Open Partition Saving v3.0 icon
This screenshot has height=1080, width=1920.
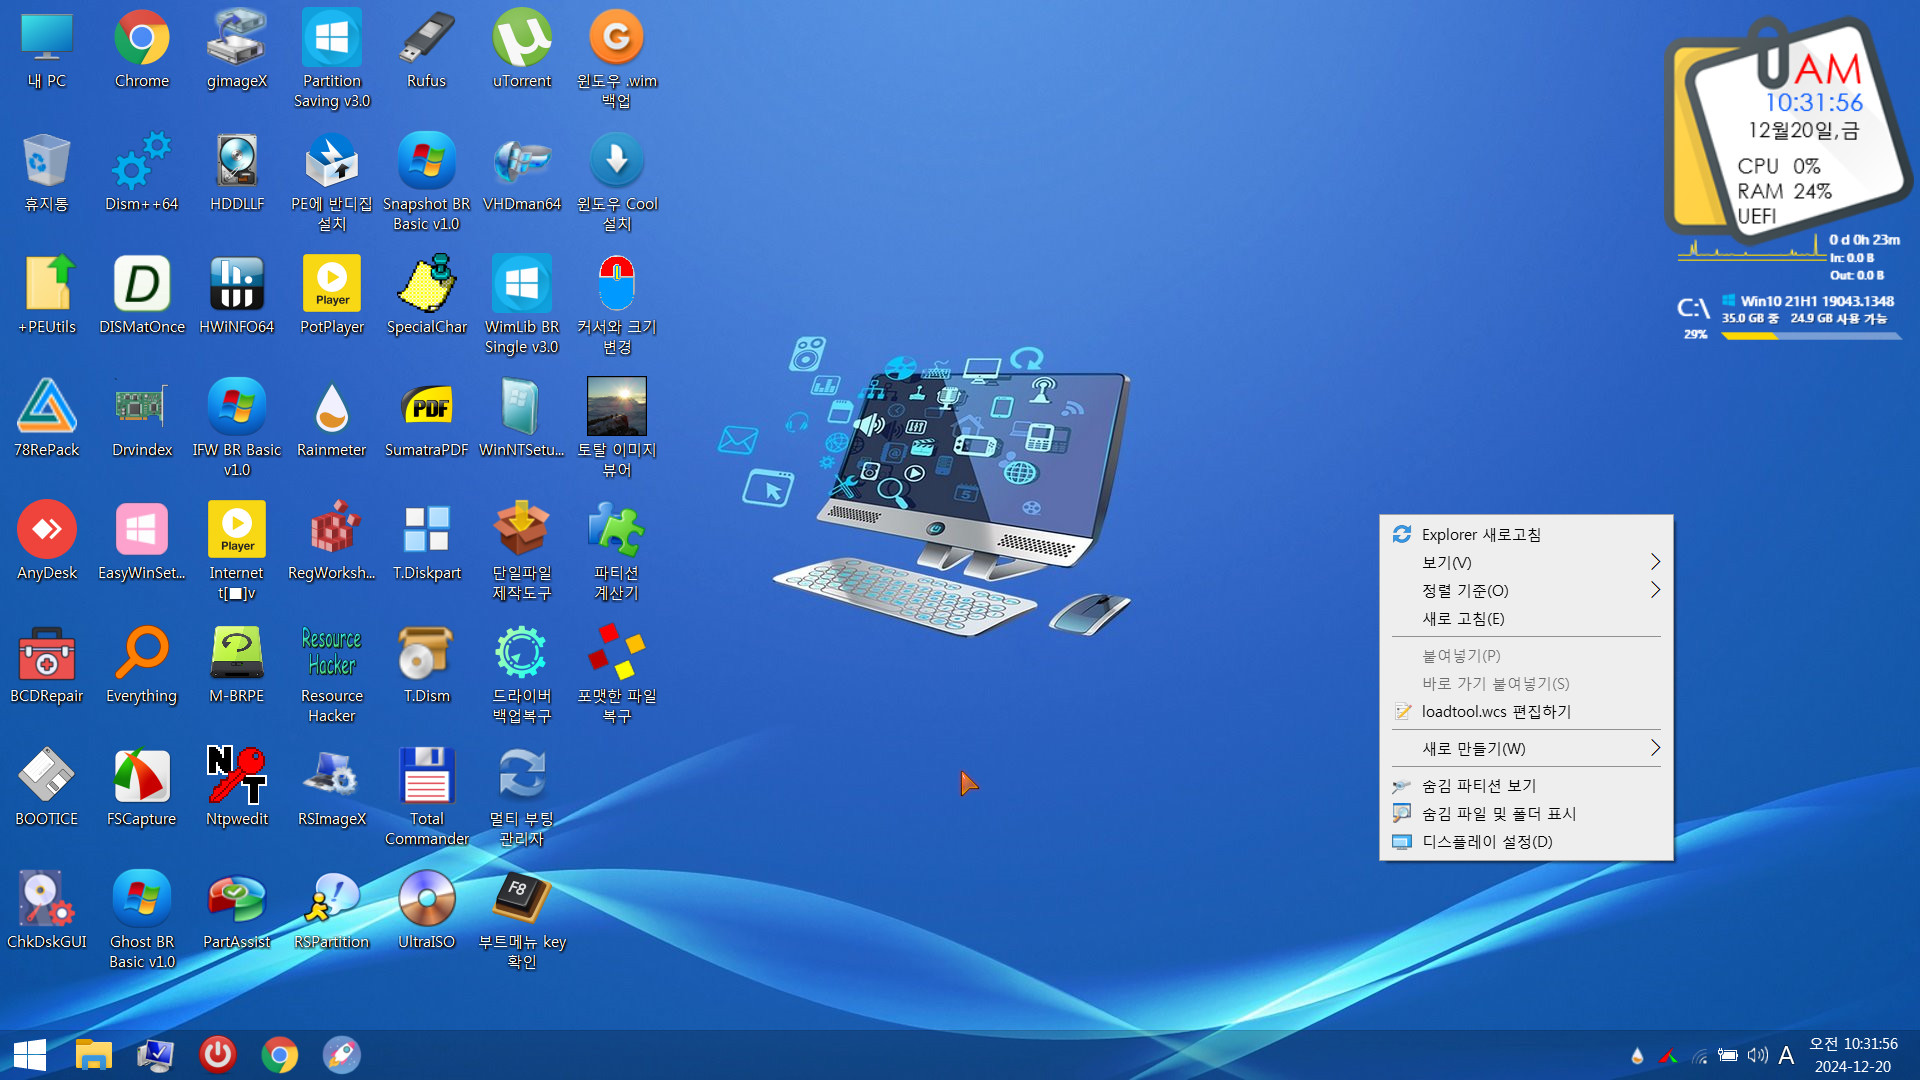click(332, 59)
